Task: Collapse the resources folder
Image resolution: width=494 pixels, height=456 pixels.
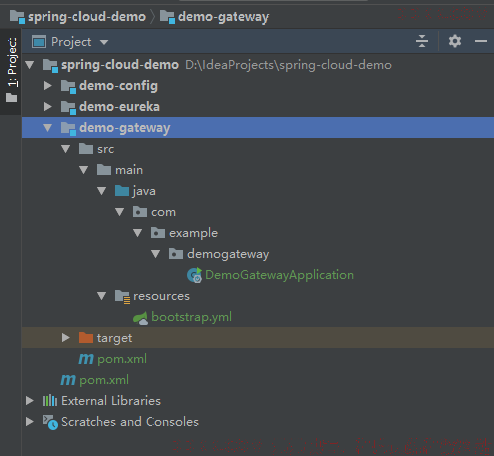Action: click(102, 296)
